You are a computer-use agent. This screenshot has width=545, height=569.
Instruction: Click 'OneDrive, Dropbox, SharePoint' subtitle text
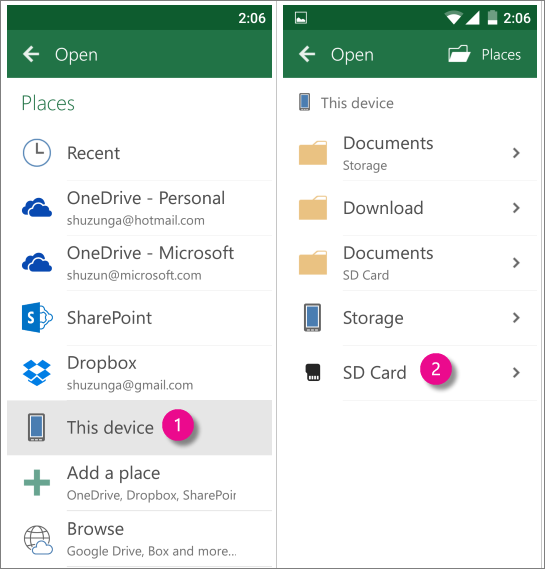tap(151, 495)
